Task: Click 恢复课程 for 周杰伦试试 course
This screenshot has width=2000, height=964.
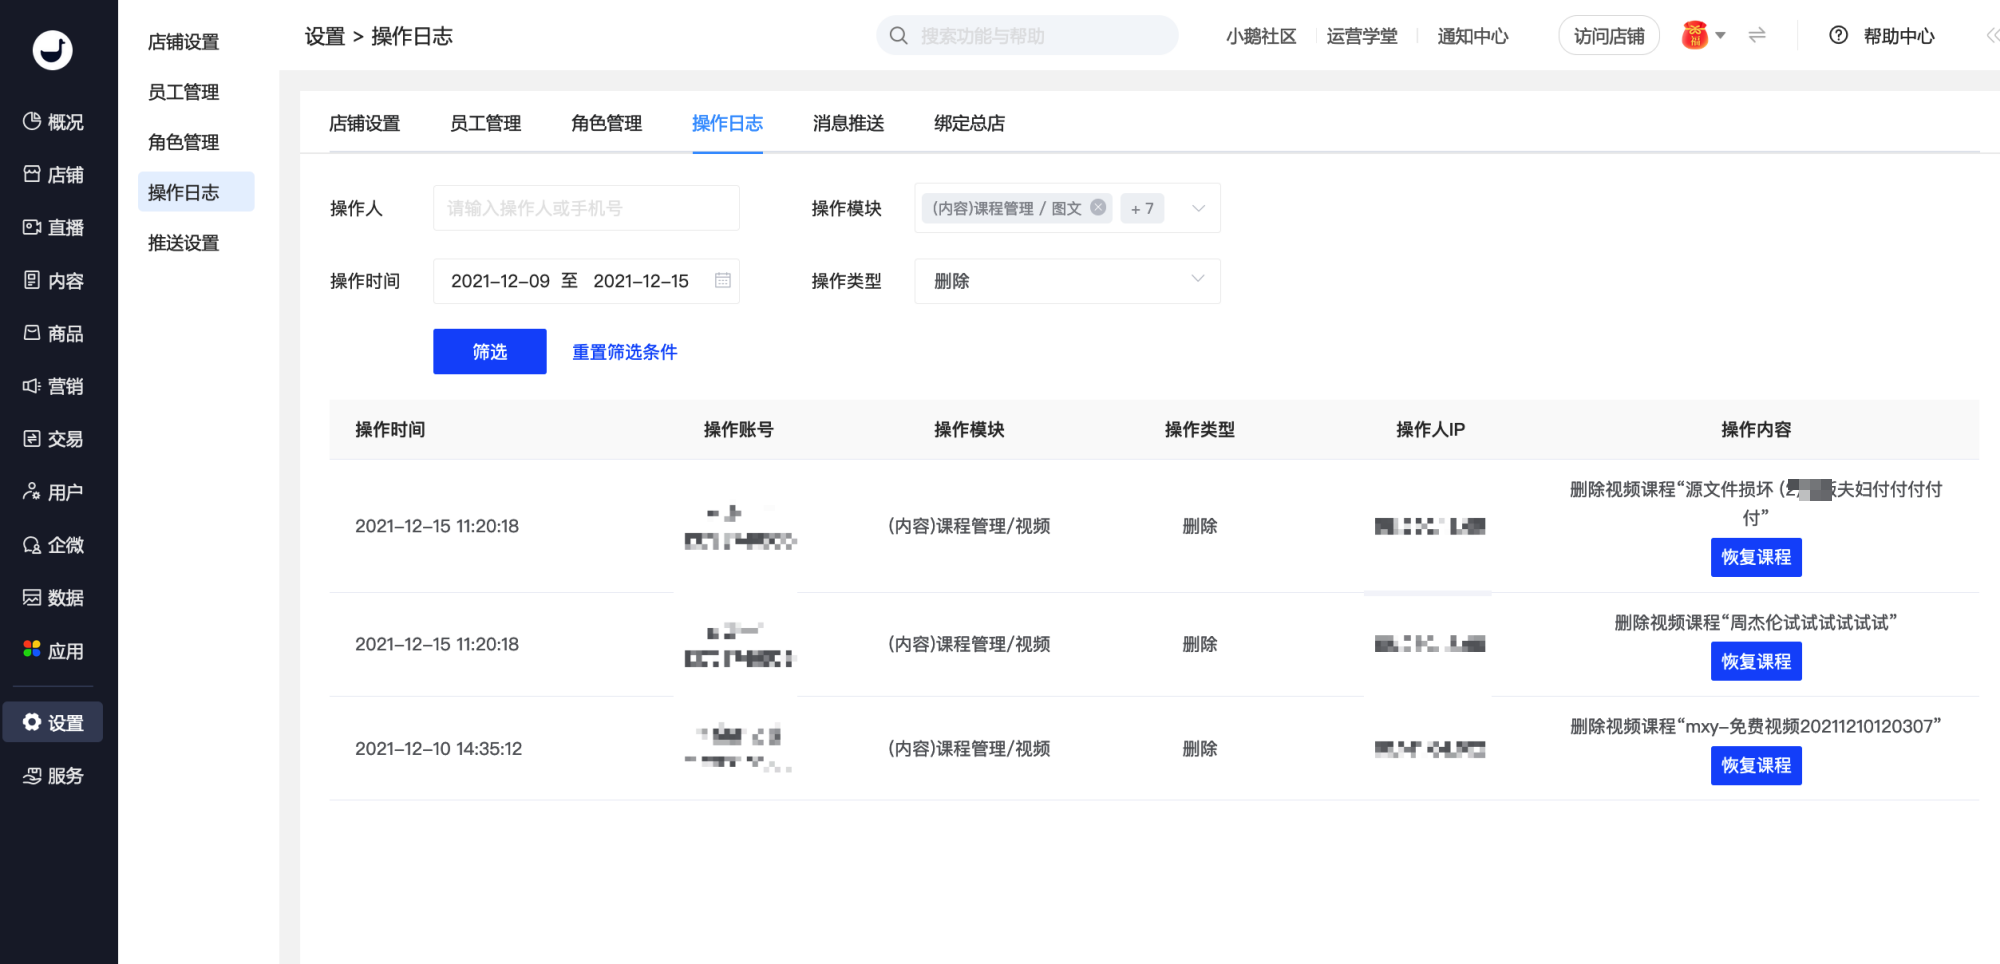Action: point(1755,661)
